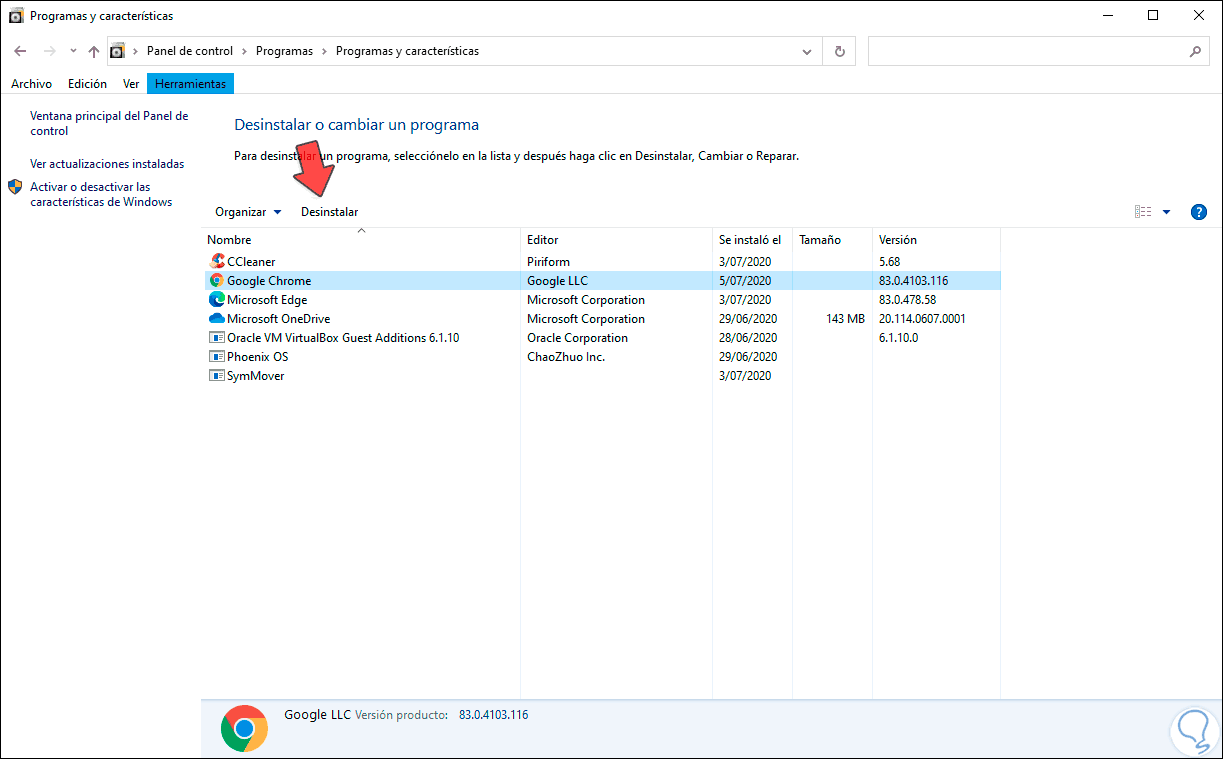This screenshot has width=1223, height=759.
Task: Click the 5.68 version cell
Action: pyautogui.click(x=889, y=262)
